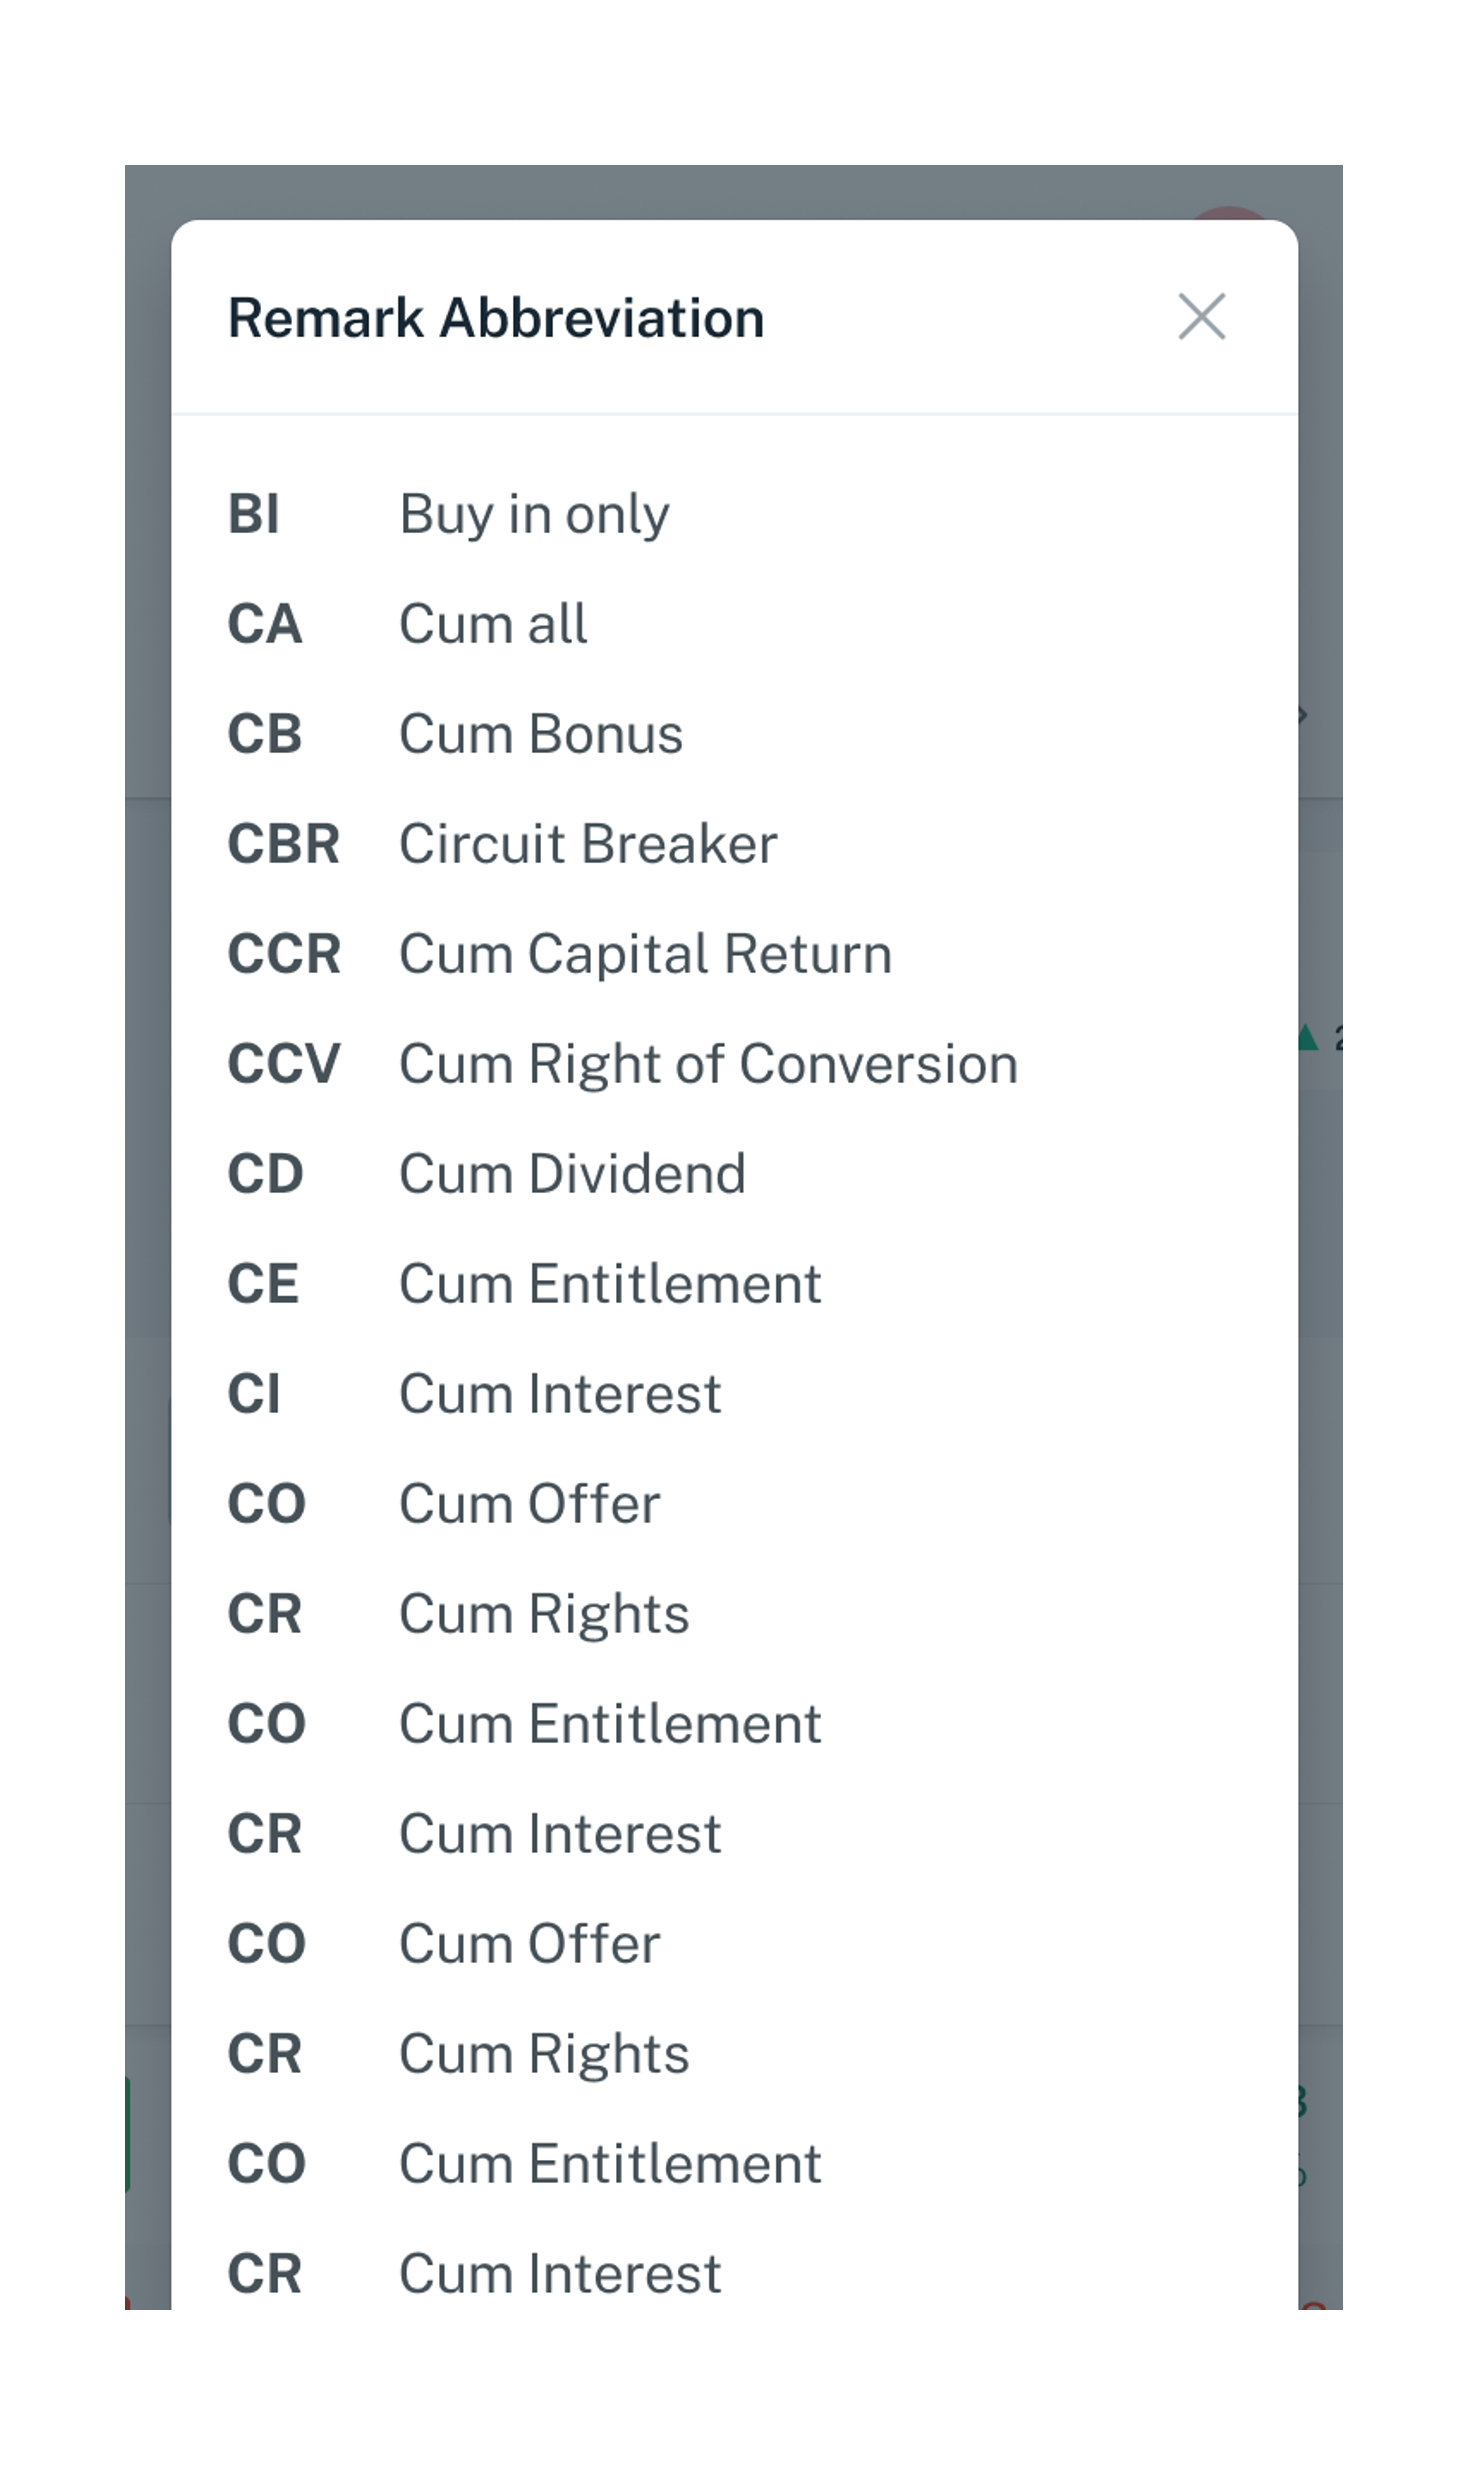Select the CCR abbreviation code
This screenshot has height=2475, width=1463.
click(x=284, y=954)
